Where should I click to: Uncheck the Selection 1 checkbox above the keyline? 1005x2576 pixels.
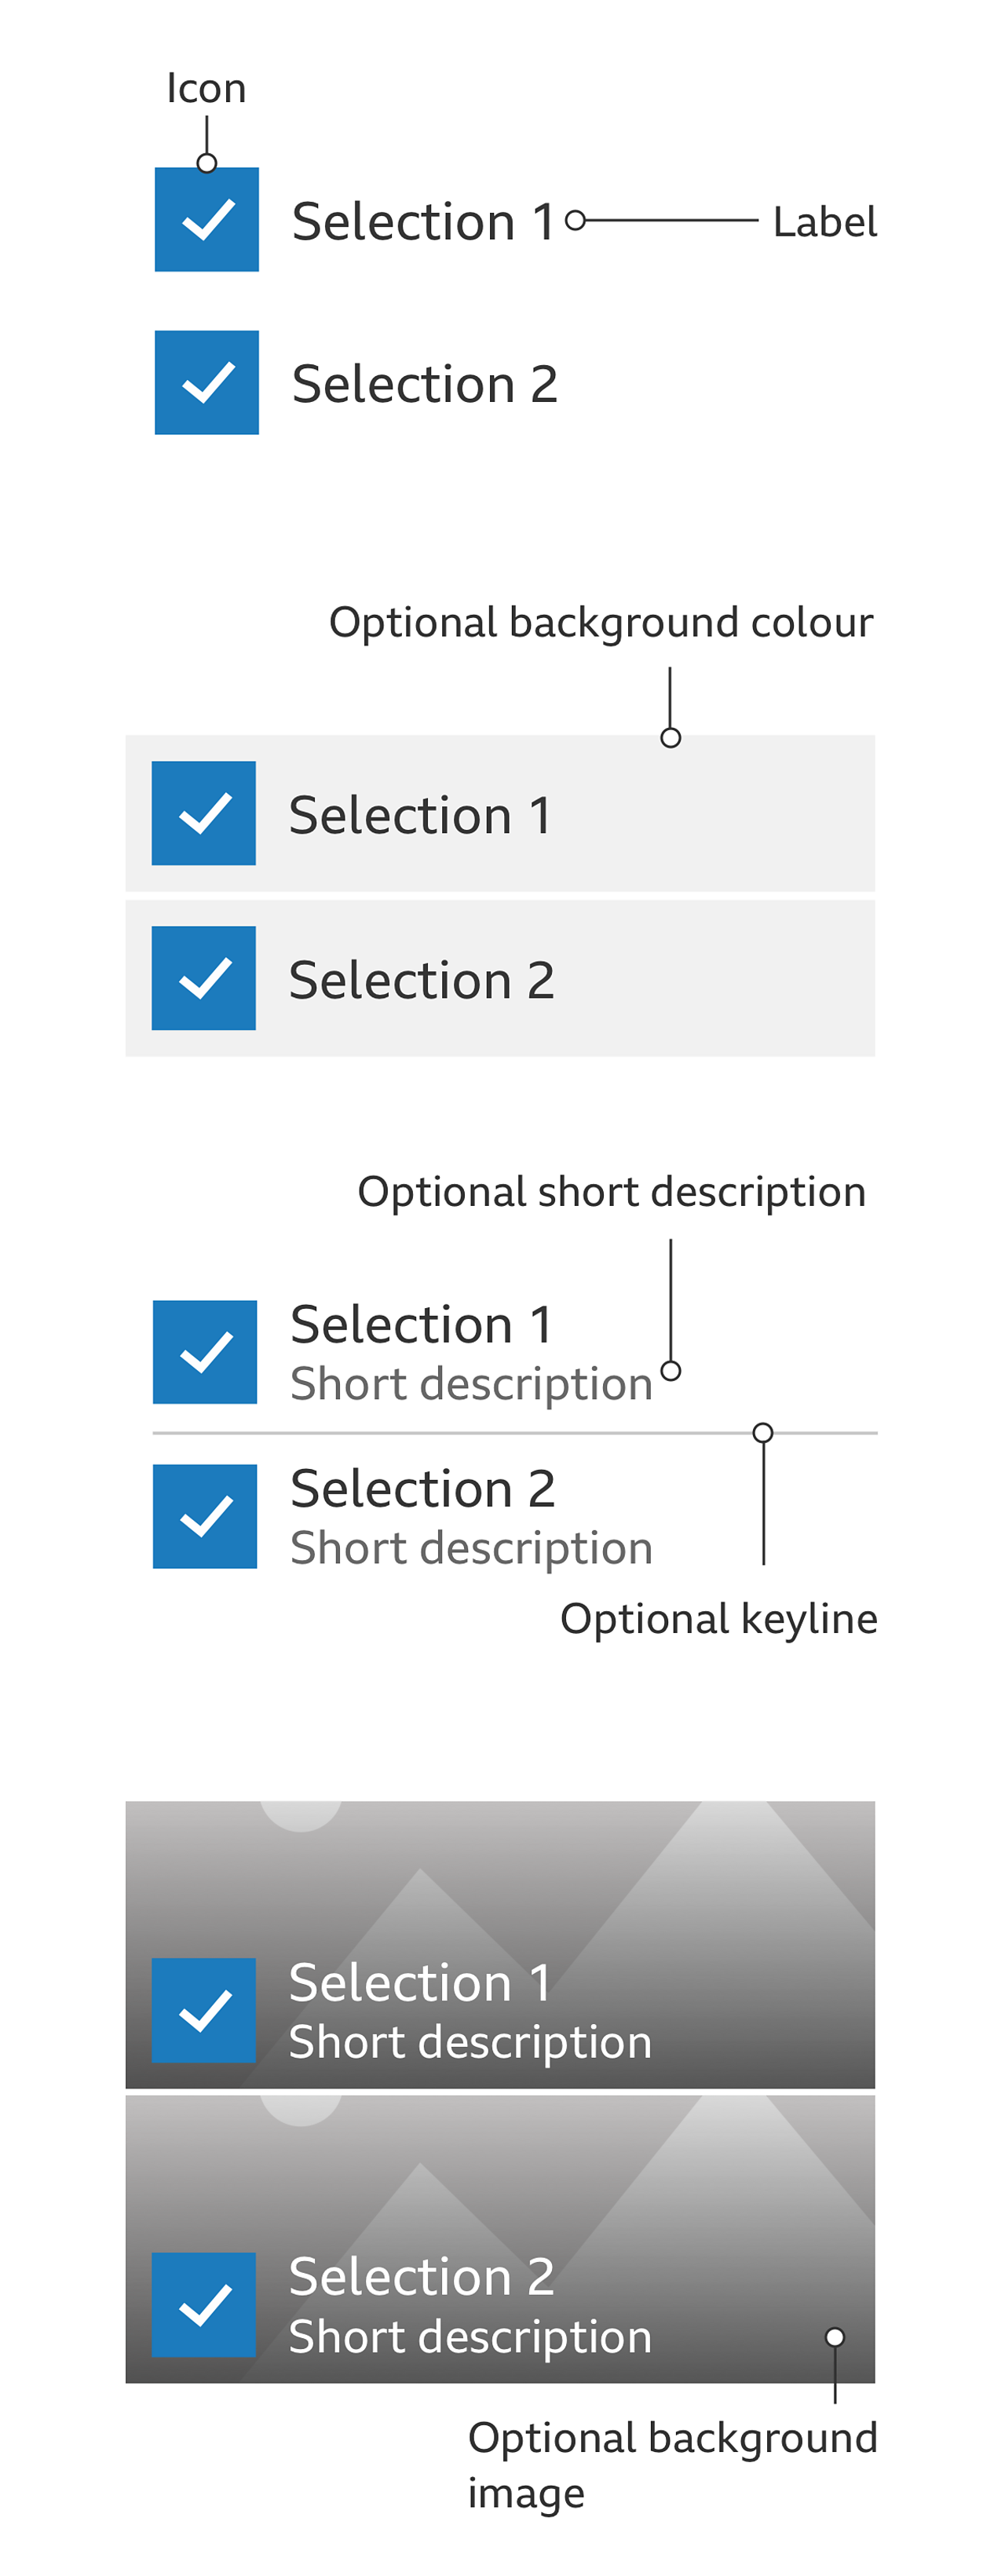tap(204, 1351)
